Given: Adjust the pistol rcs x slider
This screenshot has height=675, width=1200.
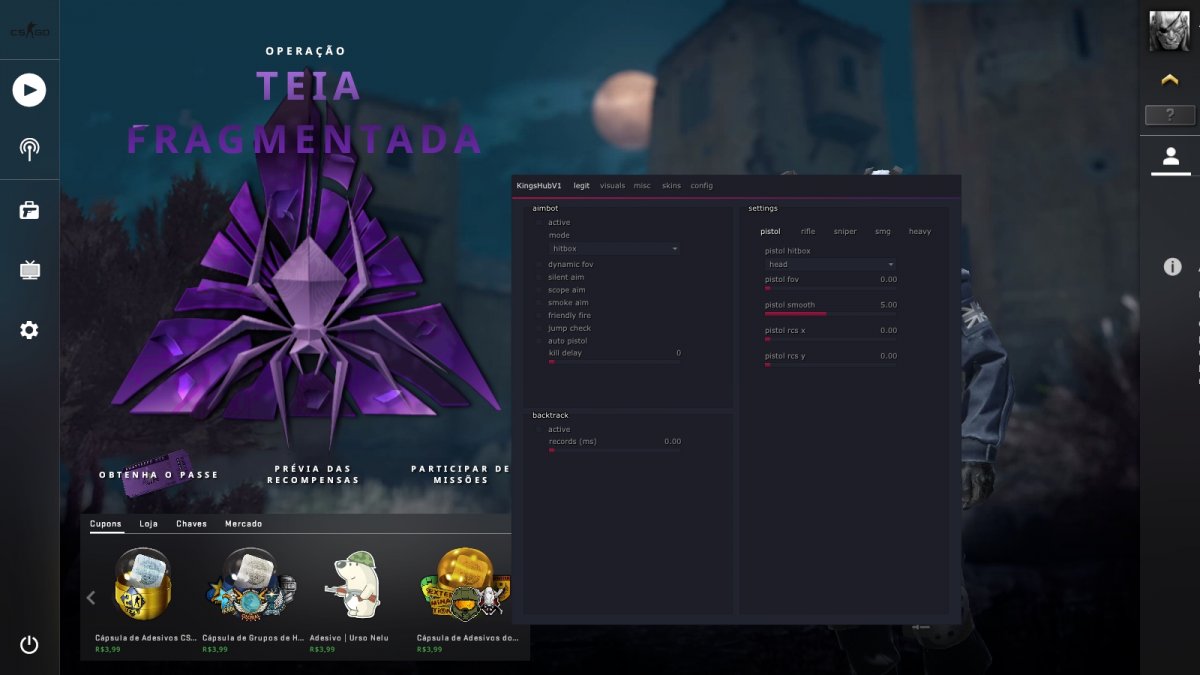Looking at the screenshot, I should tap(830, 339).
